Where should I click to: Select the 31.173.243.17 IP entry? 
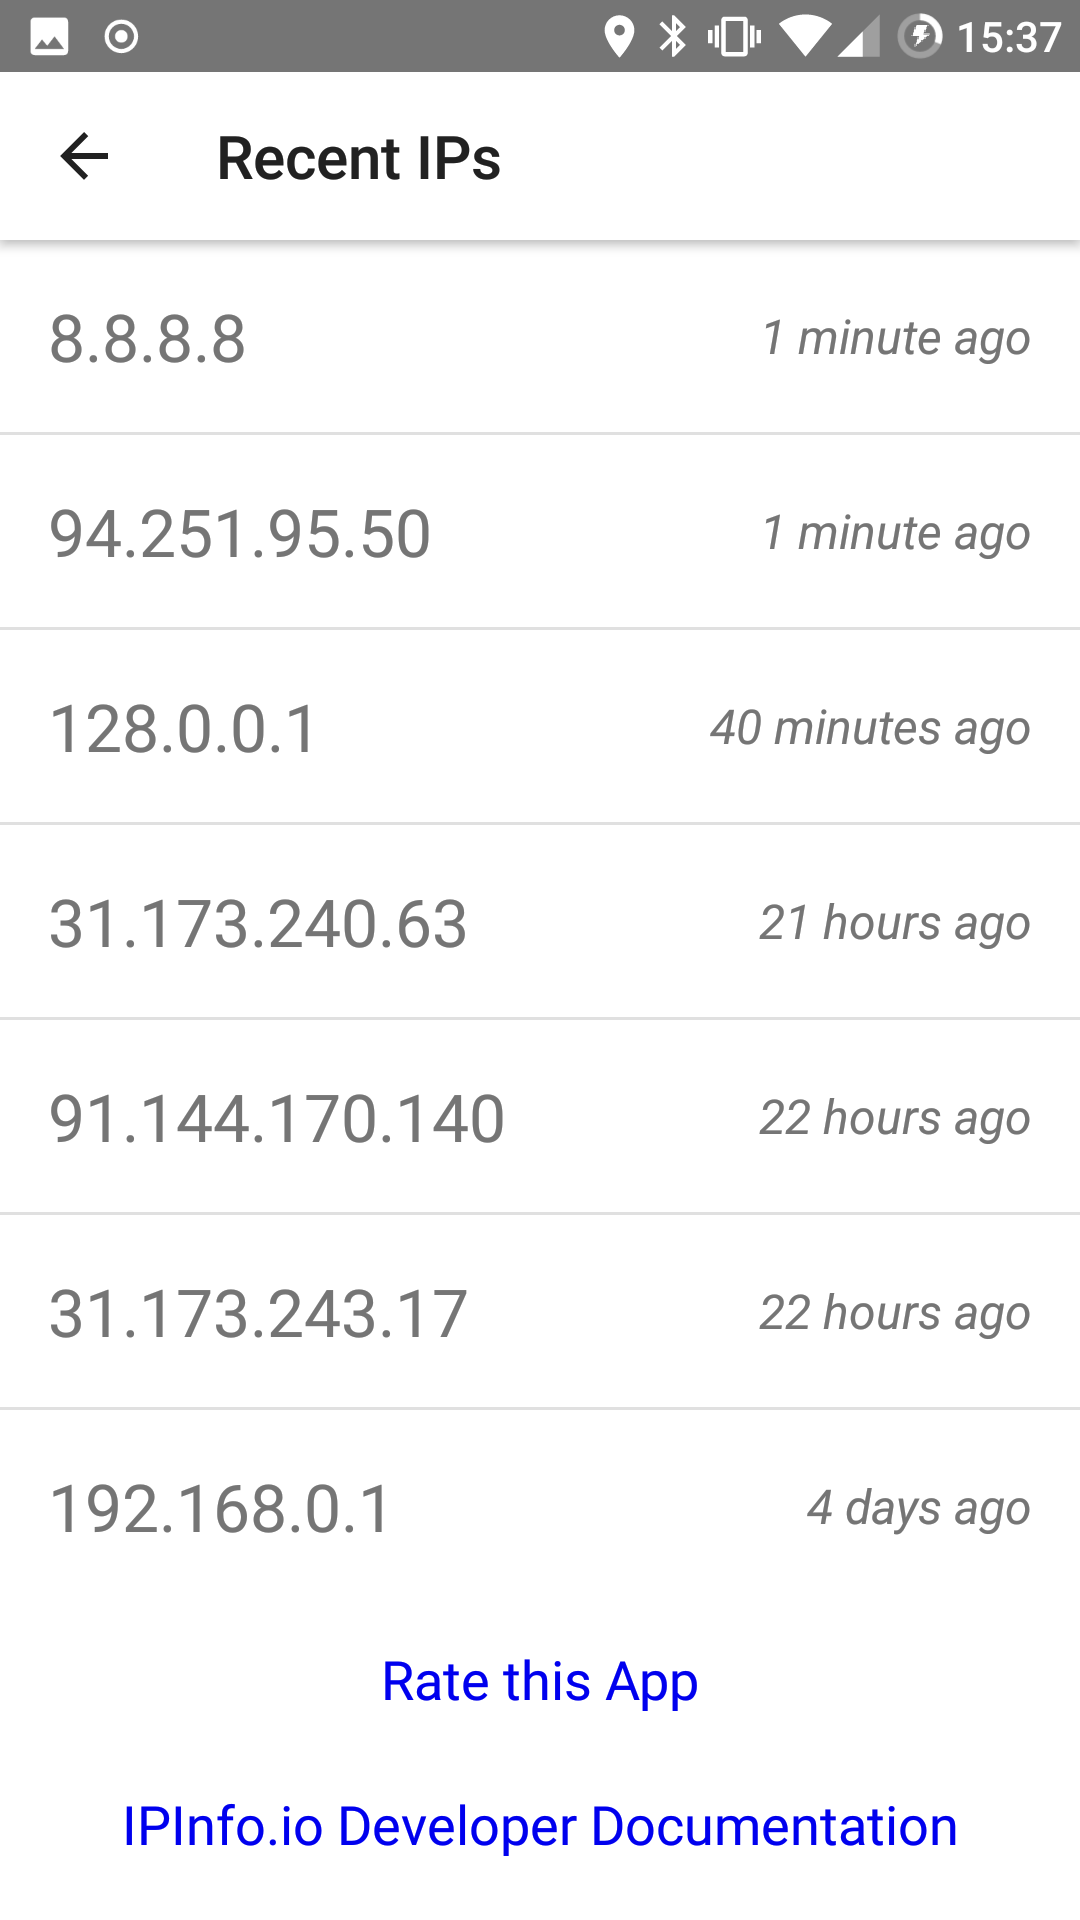(540, 1313)
